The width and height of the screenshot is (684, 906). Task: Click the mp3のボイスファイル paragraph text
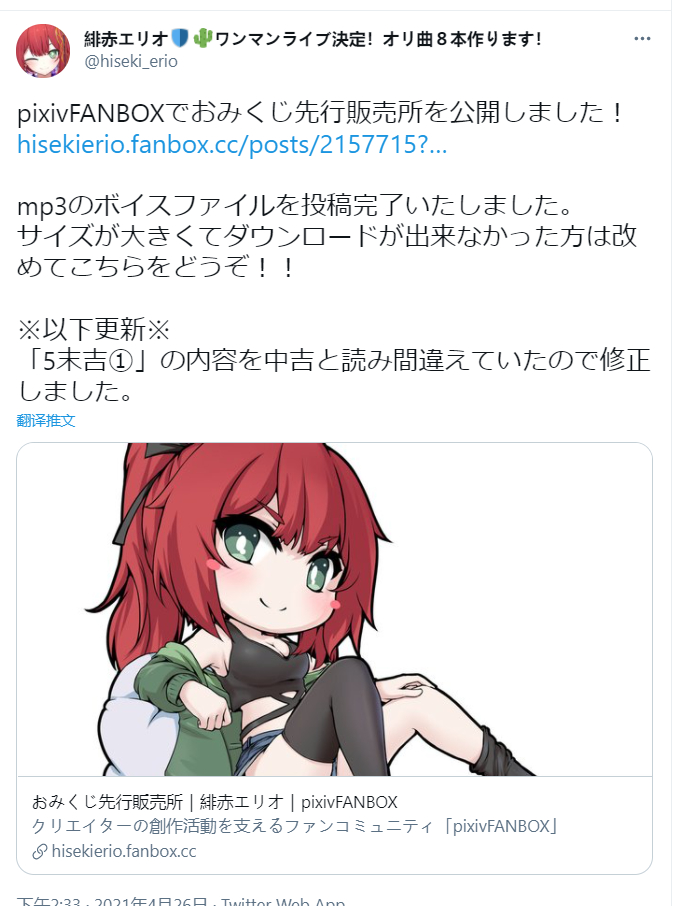click(x=327, y=236)
